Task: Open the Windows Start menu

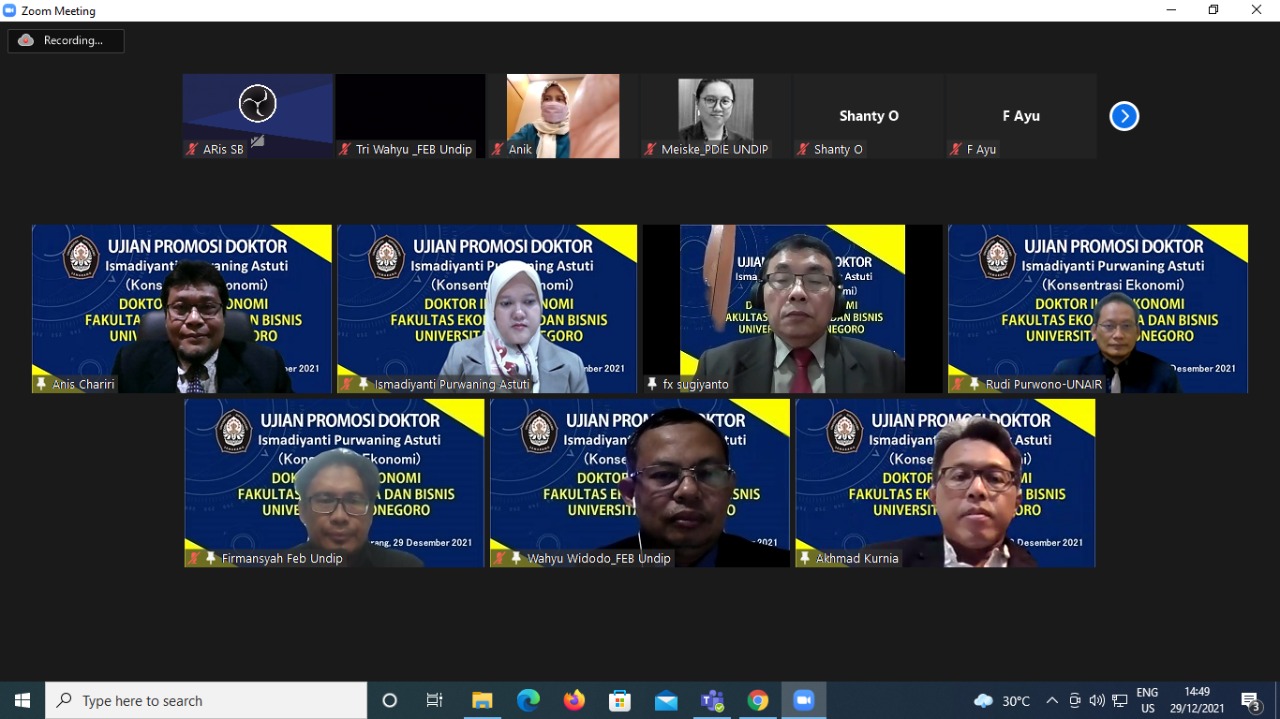Action: pos(22,700)
